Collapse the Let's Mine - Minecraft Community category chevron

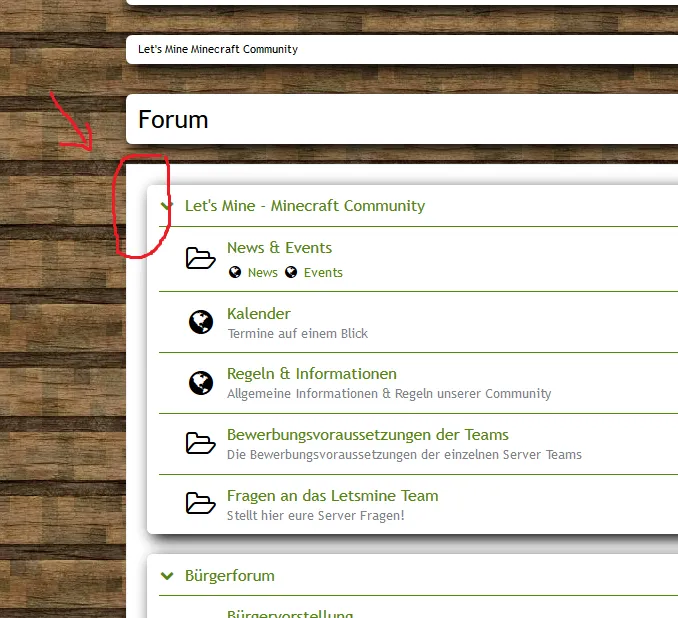[x=167, y=206]
